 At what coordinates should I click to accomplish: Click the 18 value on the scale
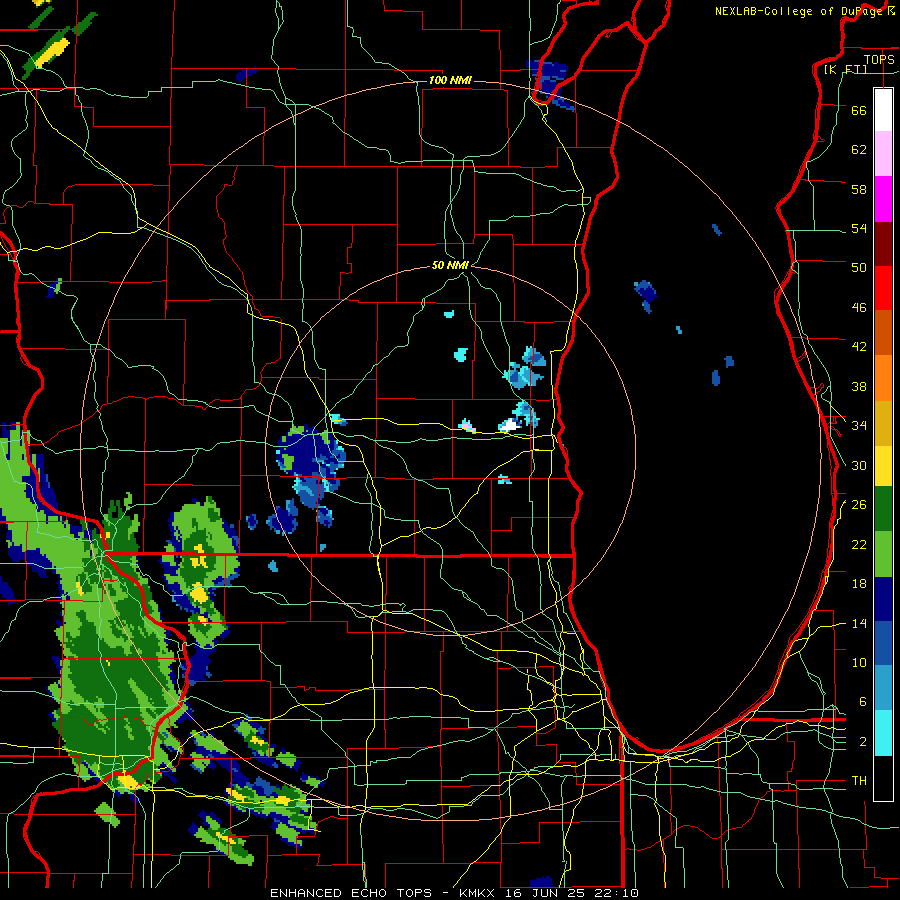click(x=859, y=584)
